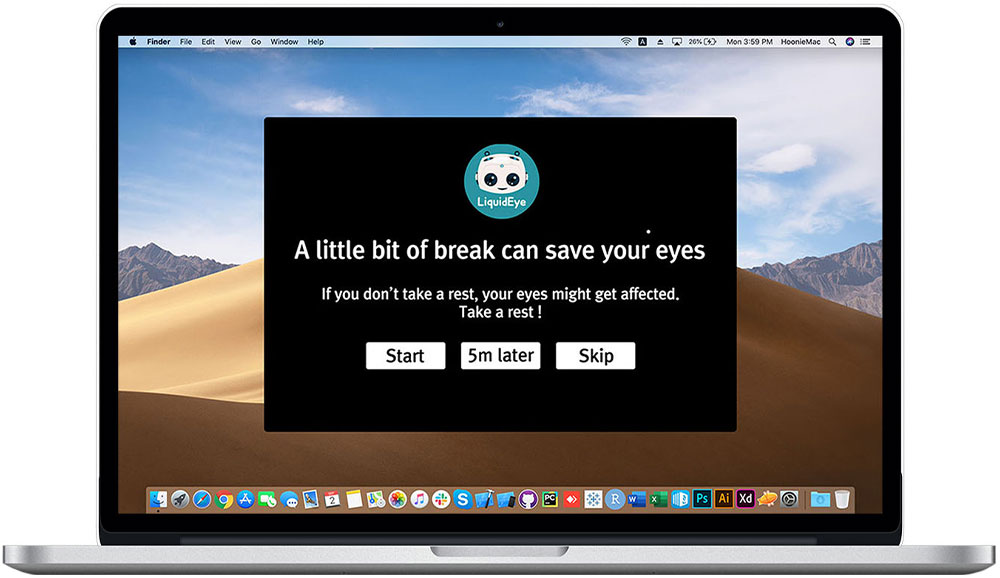This screenshot has width=1000, height=578.
Task: Open Slack from the dock
Action: [x=441, y=500]
